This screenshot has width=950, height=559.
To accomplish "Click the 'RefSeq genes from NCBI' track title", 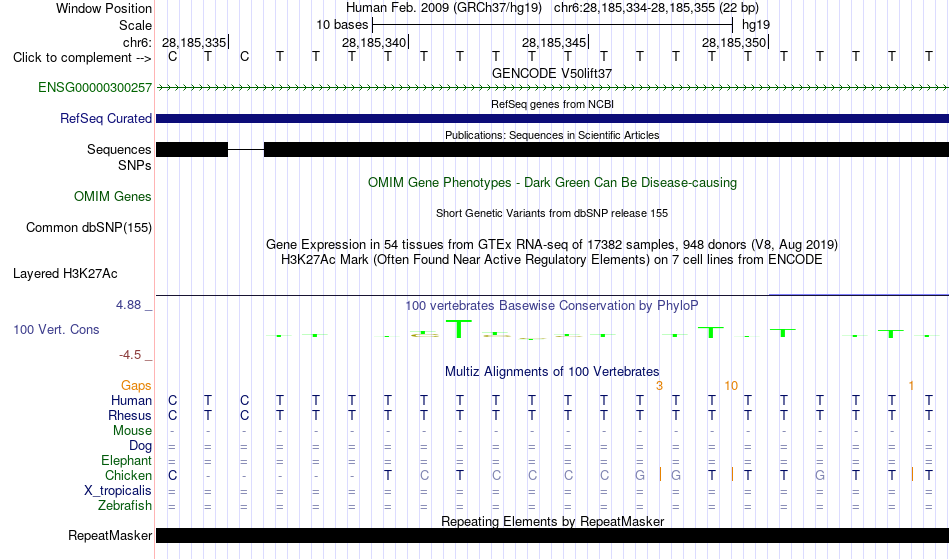I will point(552,104).
